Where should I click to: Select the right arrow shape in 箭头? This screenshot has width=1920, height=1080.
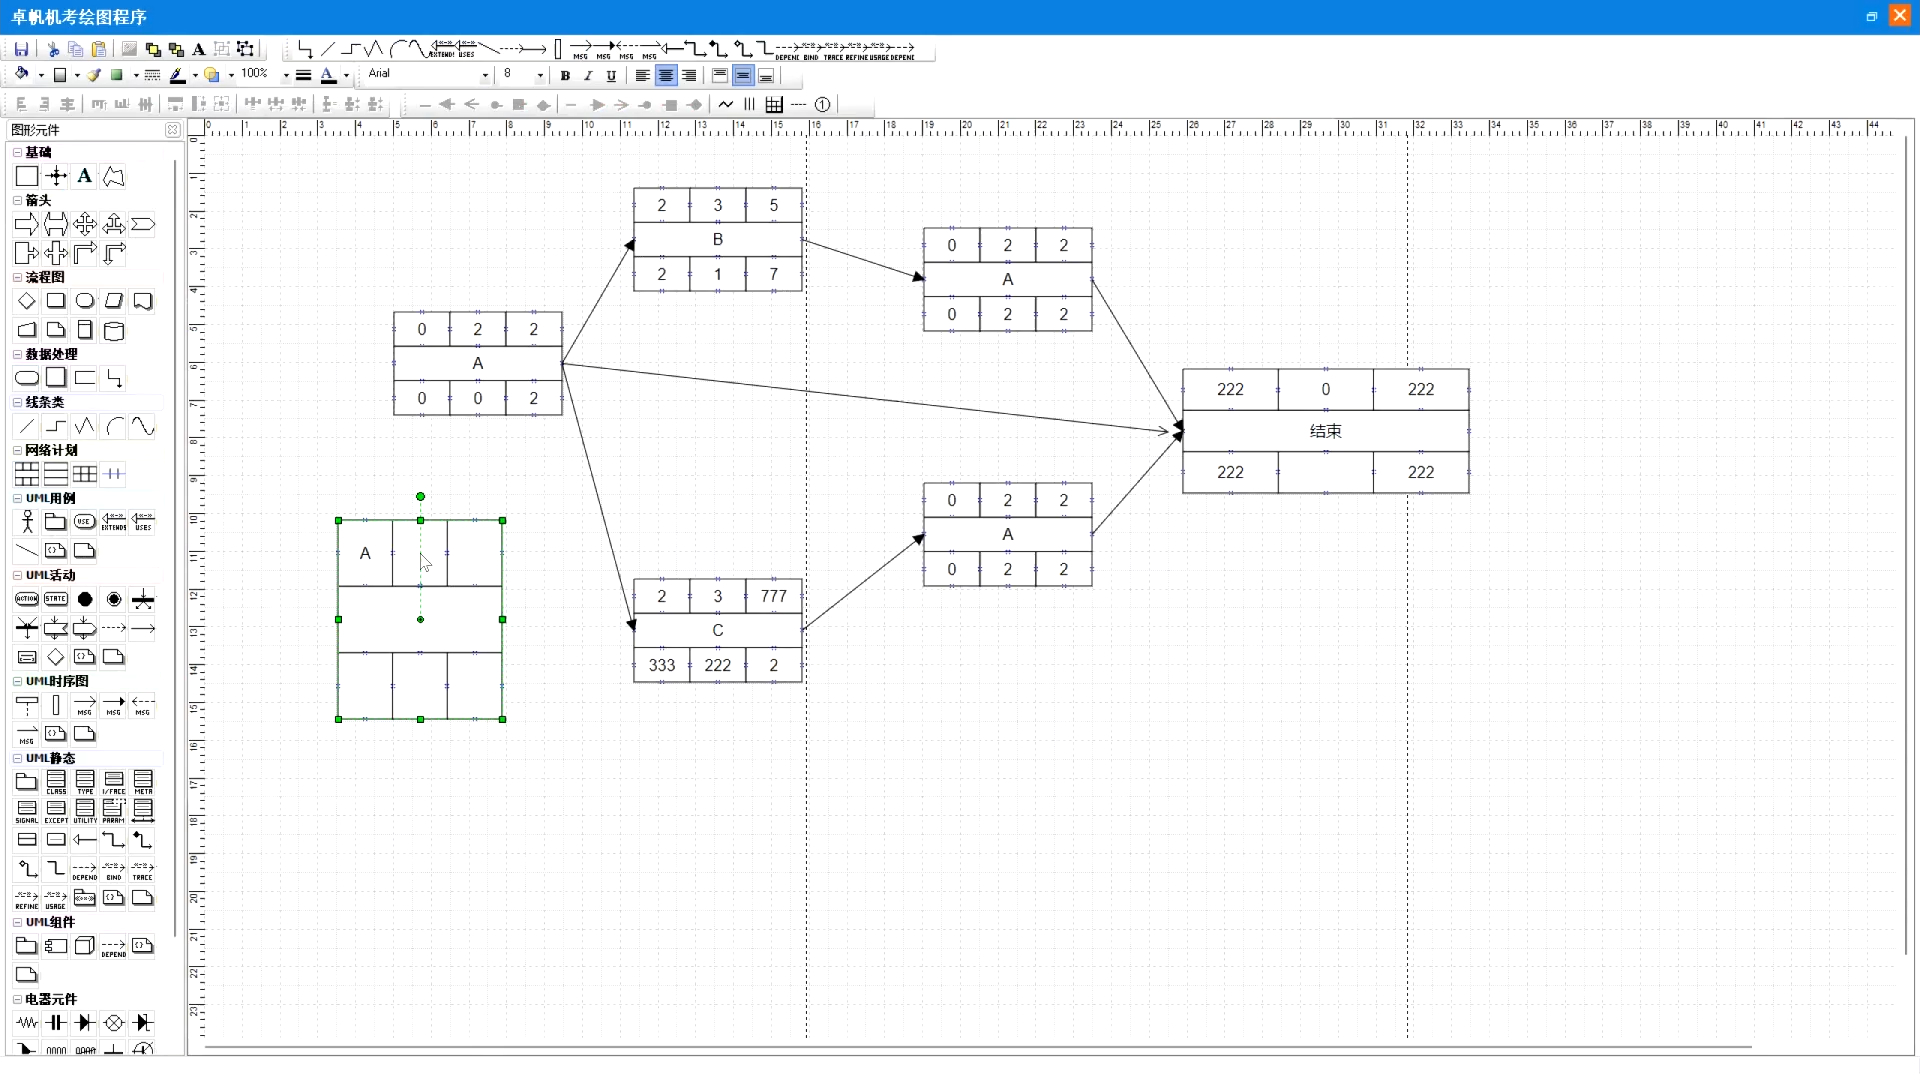click(x=27, y=224)
